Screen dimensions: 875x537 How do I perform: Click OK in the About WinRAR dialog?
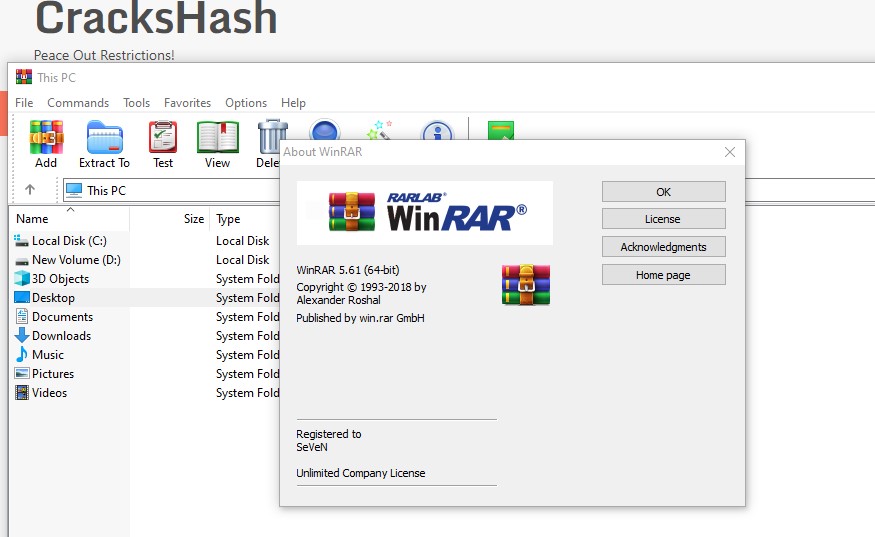pyautogui.click(x=664, y=191)
